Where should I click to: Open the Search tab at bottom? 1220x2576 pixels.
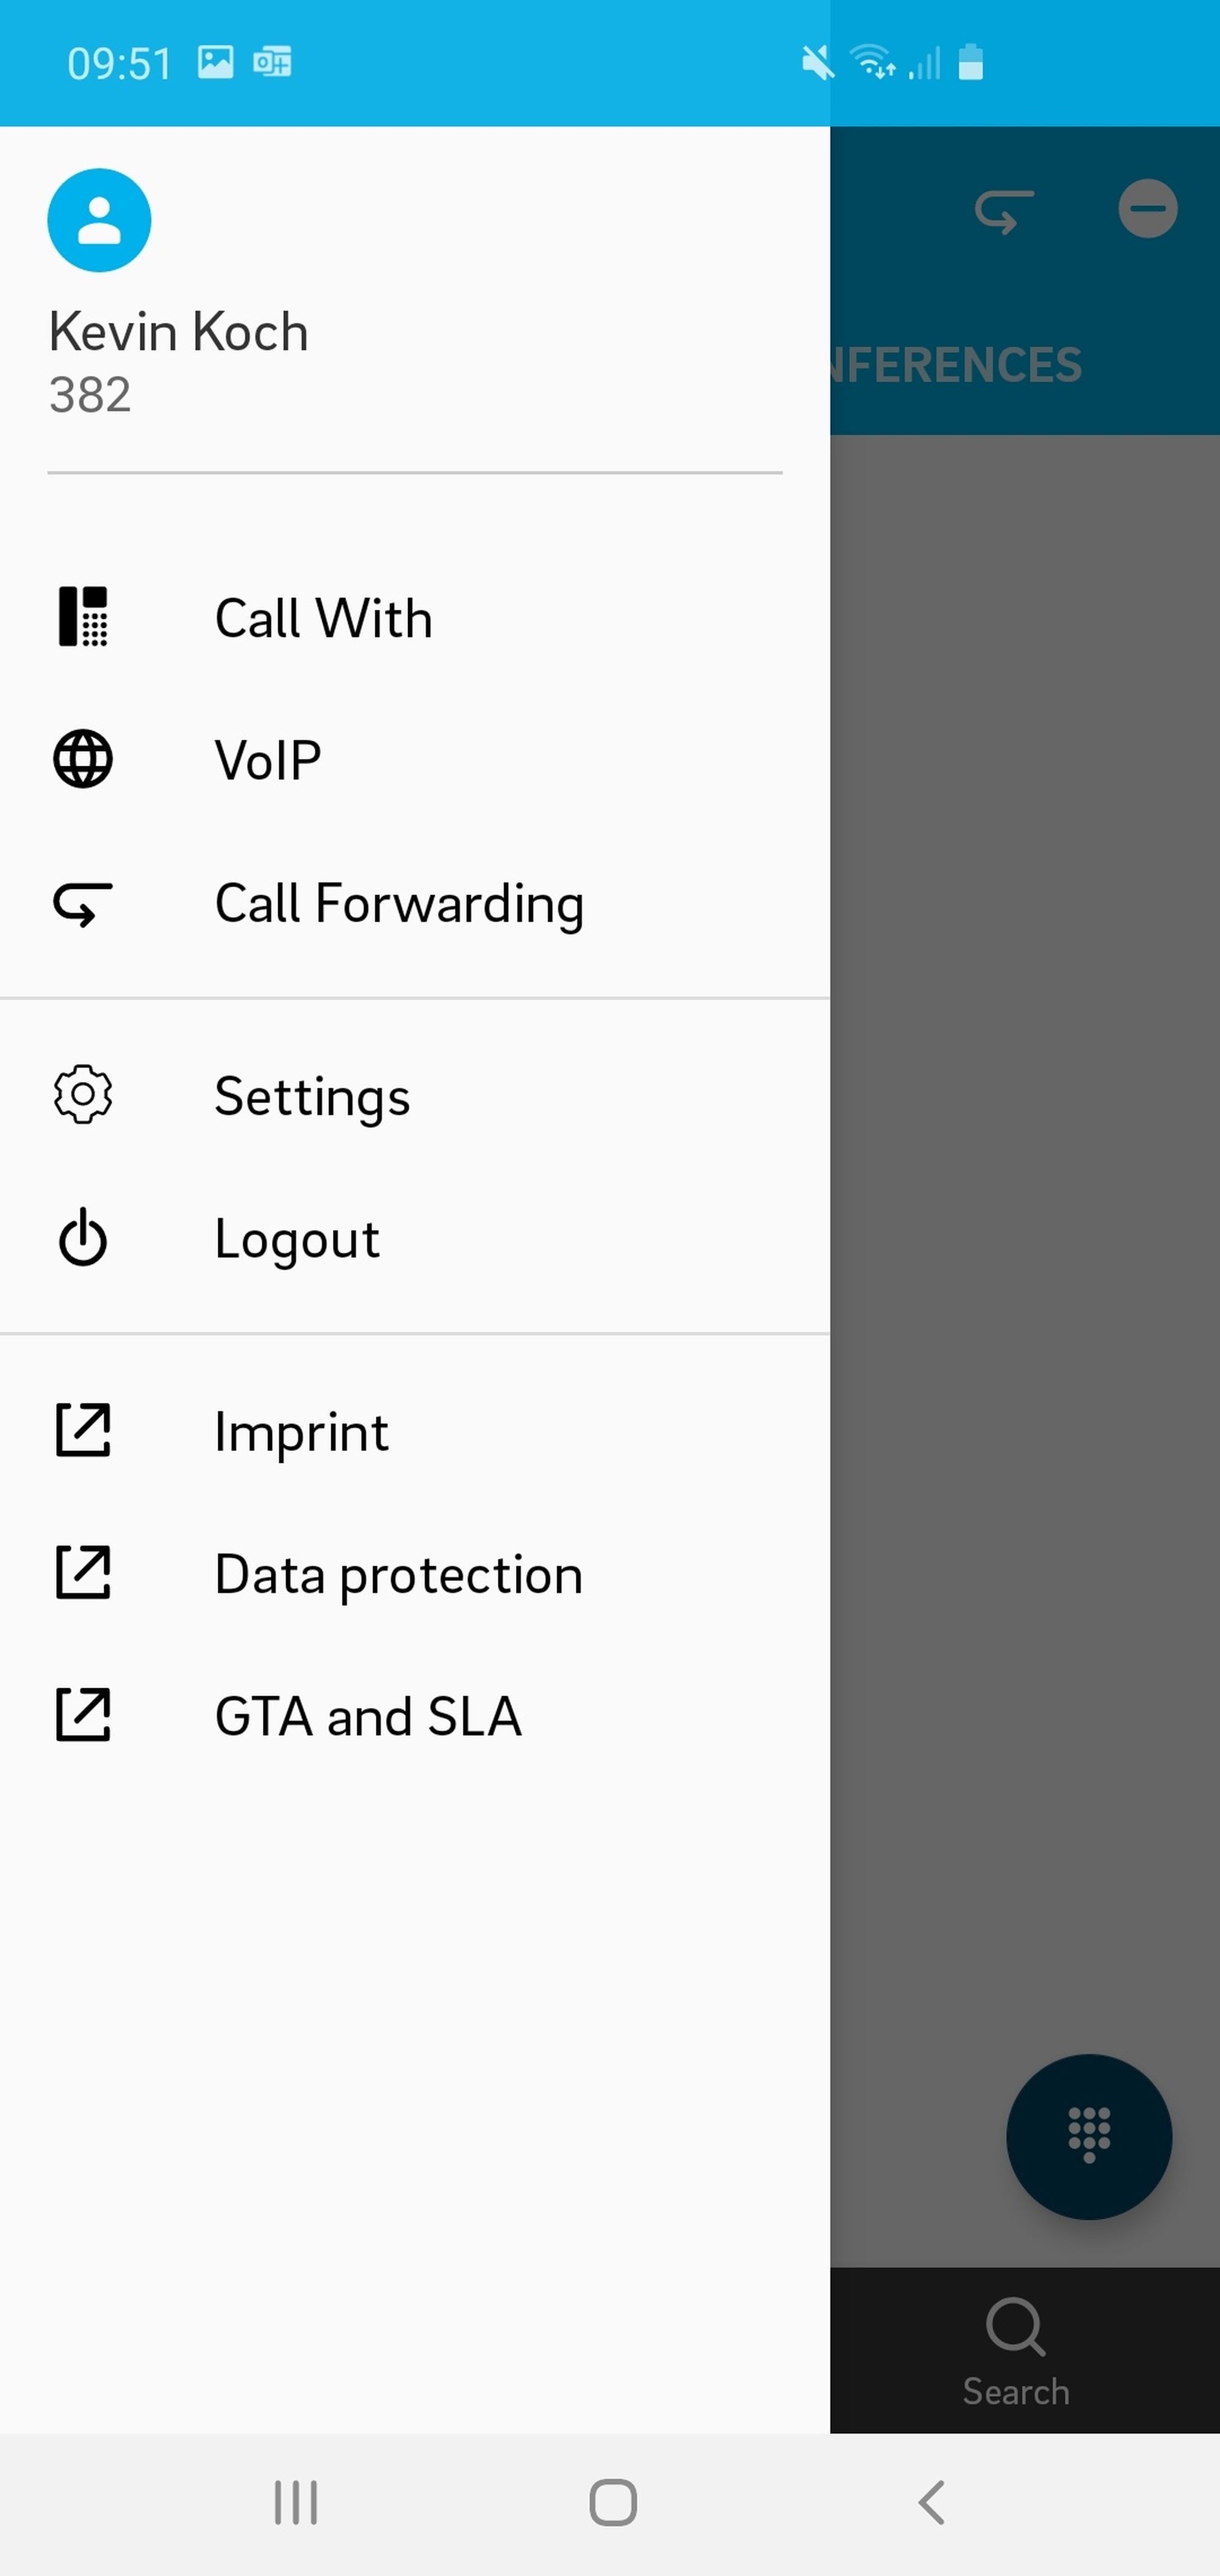pos(1016,2351)
